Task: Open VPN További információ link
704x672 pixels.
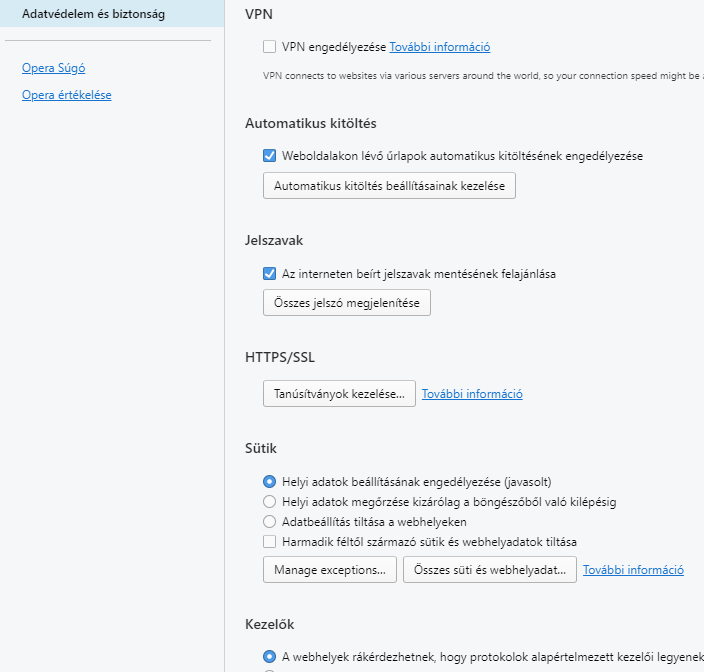Action: (x=440, y=47)
